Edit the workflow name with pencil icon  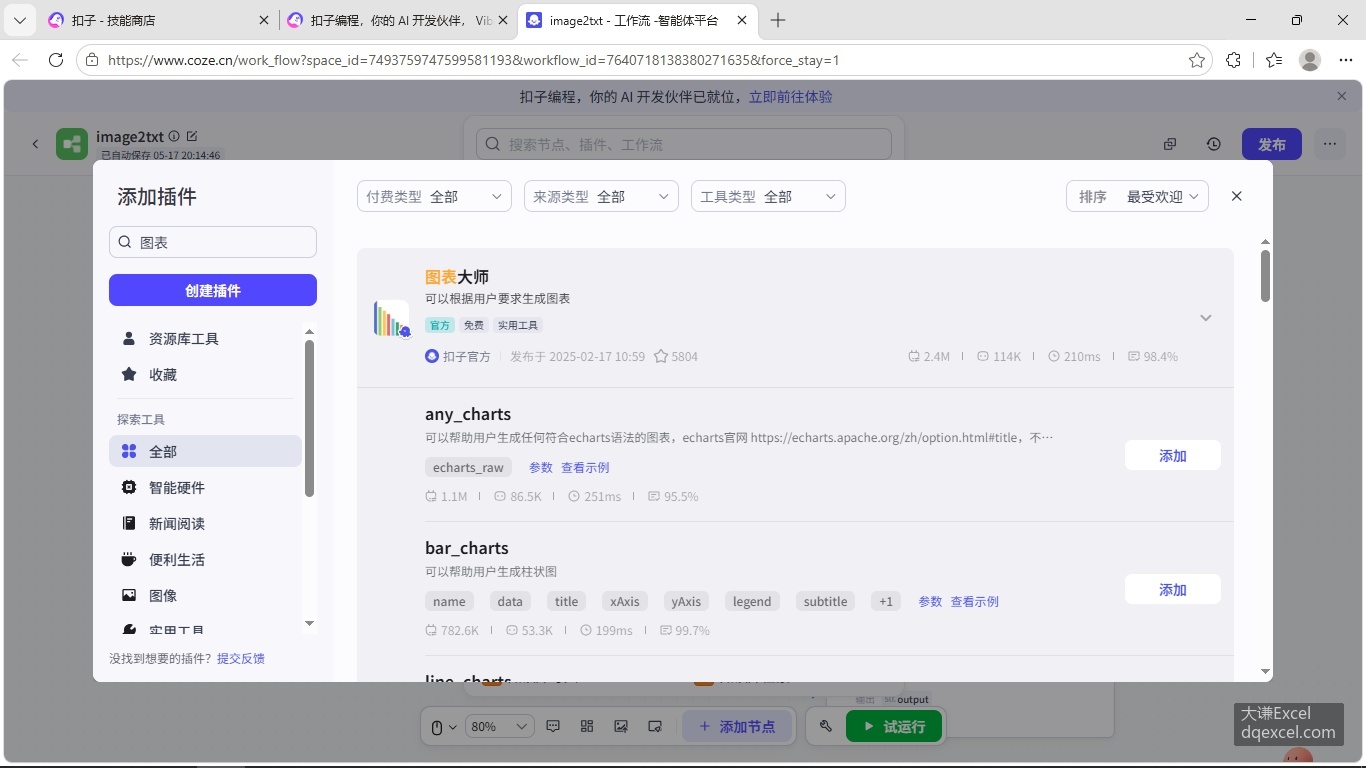coord(192,136)
